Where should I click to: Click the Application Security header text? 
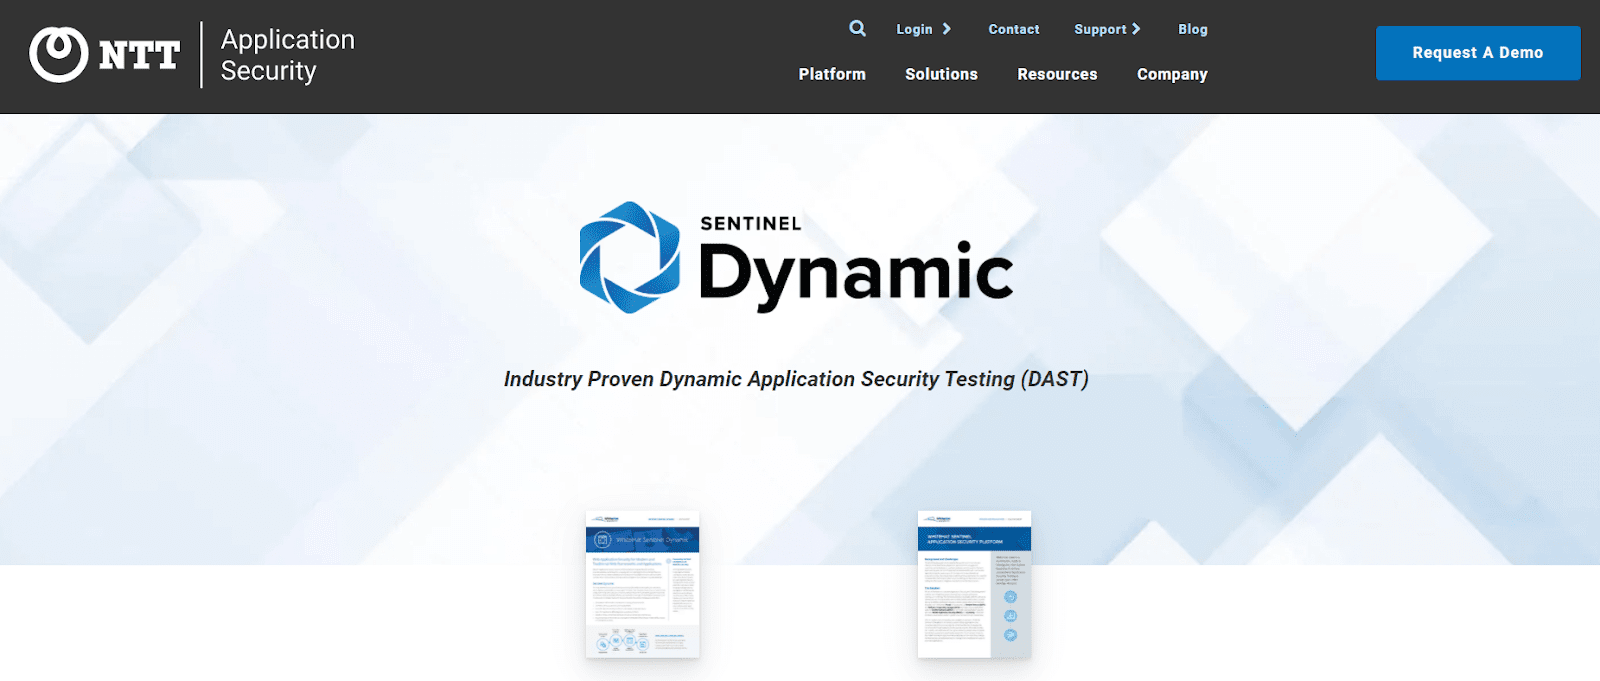click(x=287, y=55)
